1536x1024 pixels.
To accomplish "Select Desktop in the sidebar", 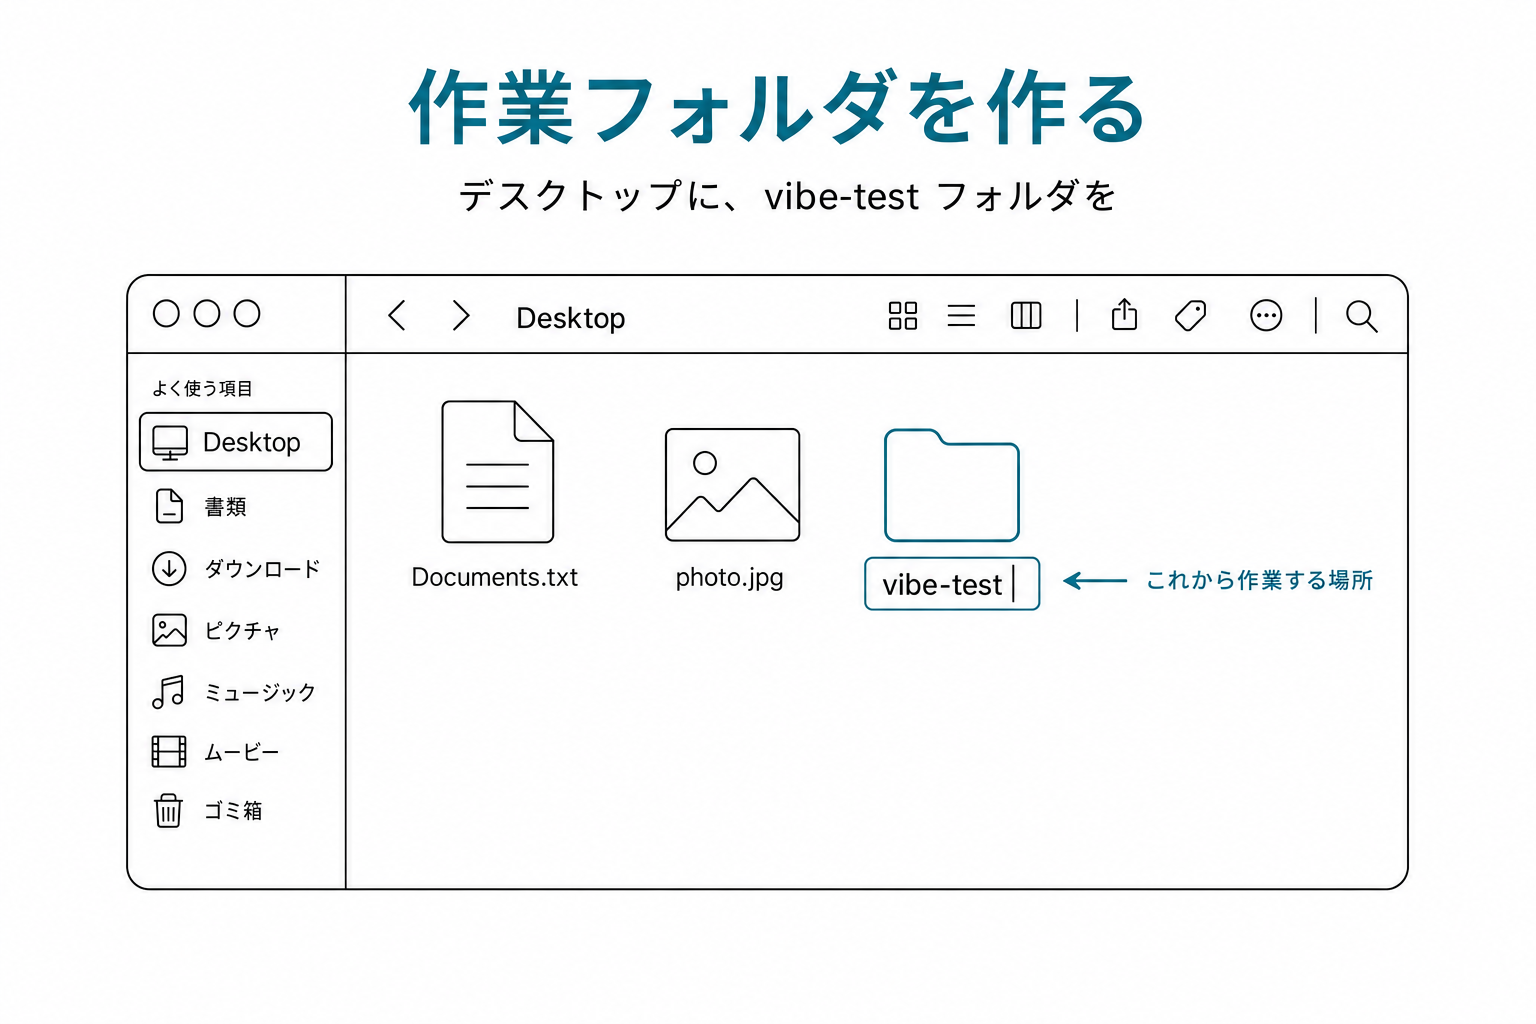I will tap(236, 442).
